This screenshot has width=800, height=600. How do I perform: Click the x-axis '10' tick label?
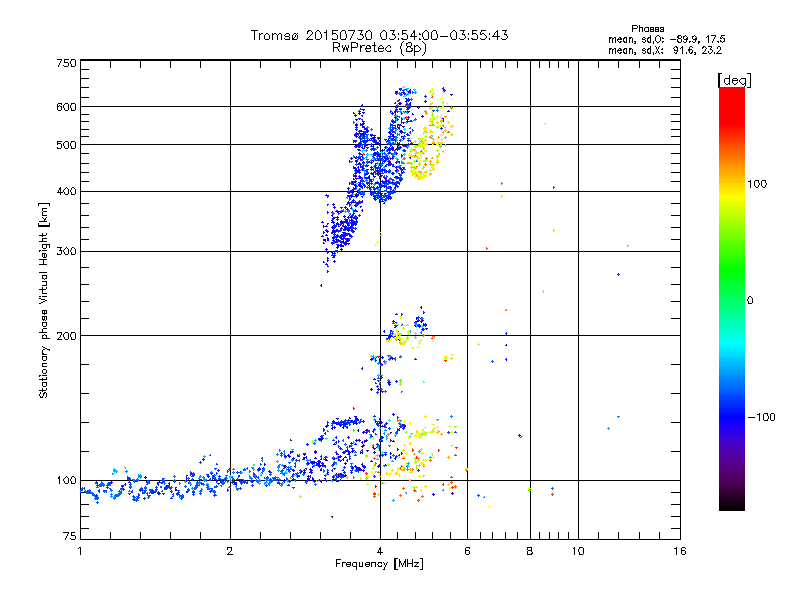pos(578,551)
